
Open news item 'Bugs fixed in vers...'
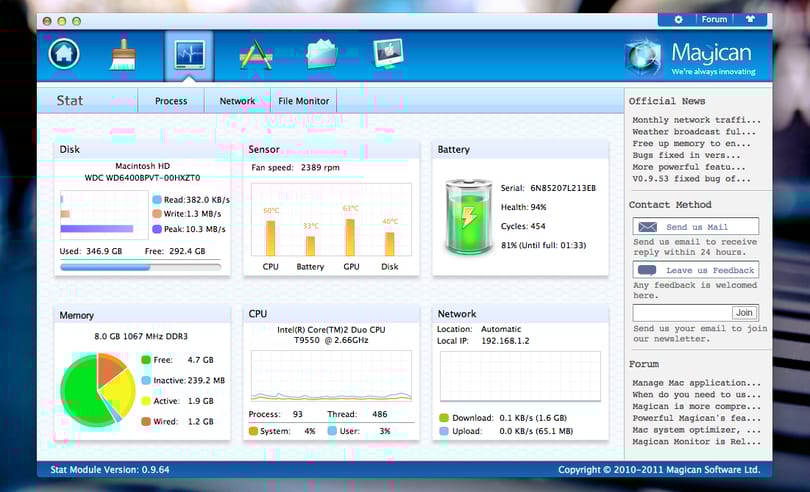pyautogui.click(x=686, y=155)
